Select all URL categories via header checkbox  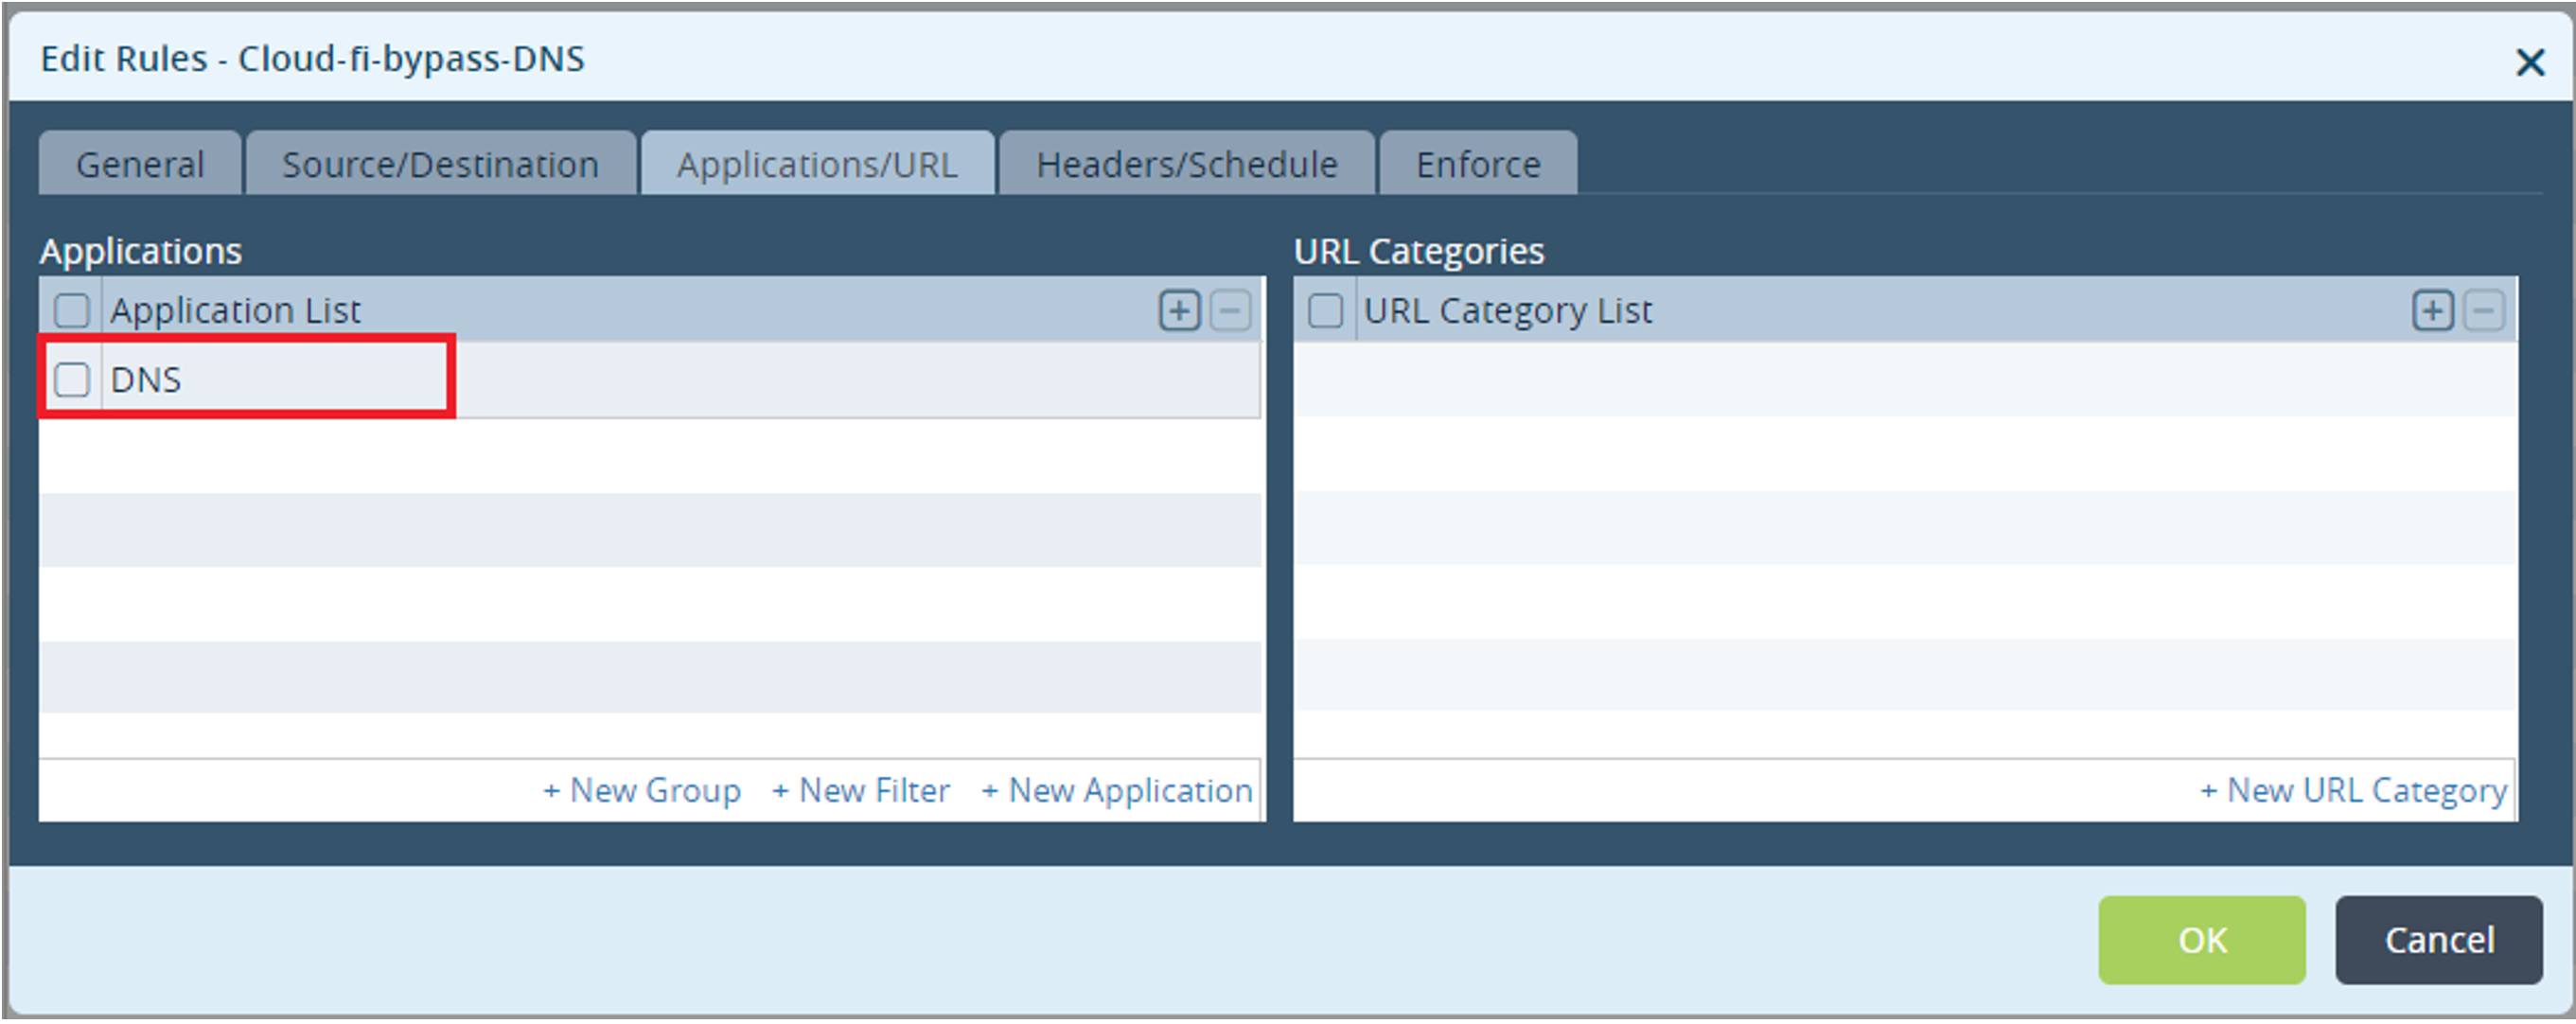click(x=1327, y=311)
